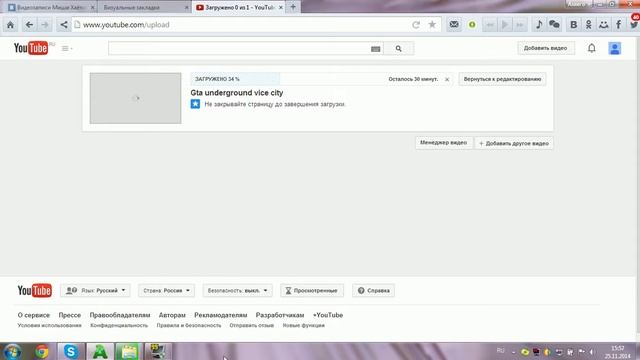Open '+YouTube' footer link
This screenshot has width=640, height=360.
328,315
